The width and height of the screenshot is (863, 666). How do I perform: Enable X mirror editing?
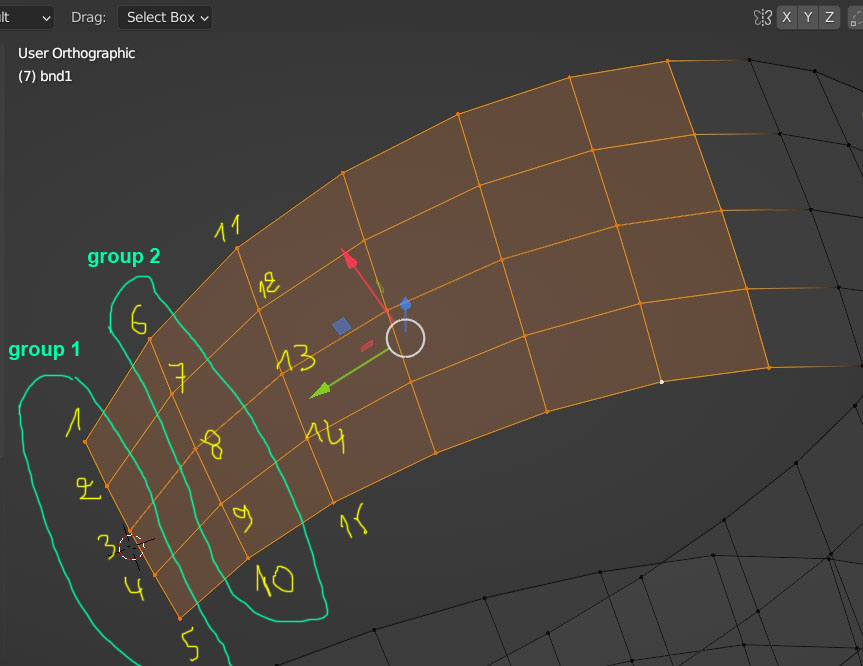(x=785, y=17)
